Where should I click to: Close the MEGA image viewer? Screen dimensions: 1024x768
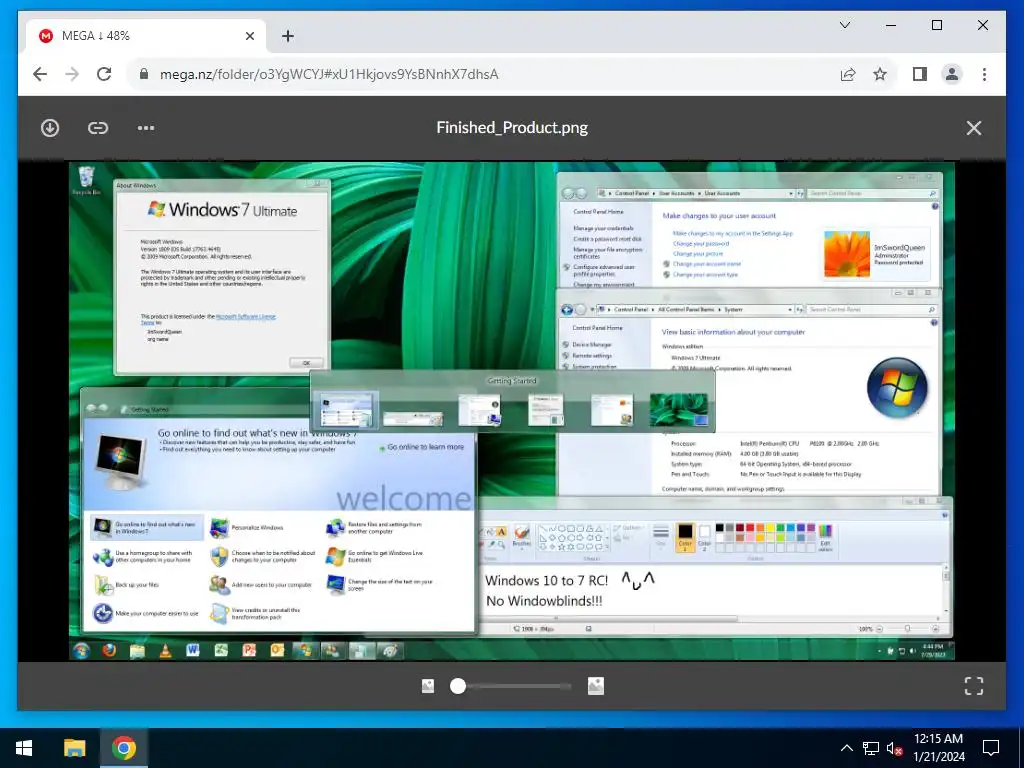(x=974, y=128)
